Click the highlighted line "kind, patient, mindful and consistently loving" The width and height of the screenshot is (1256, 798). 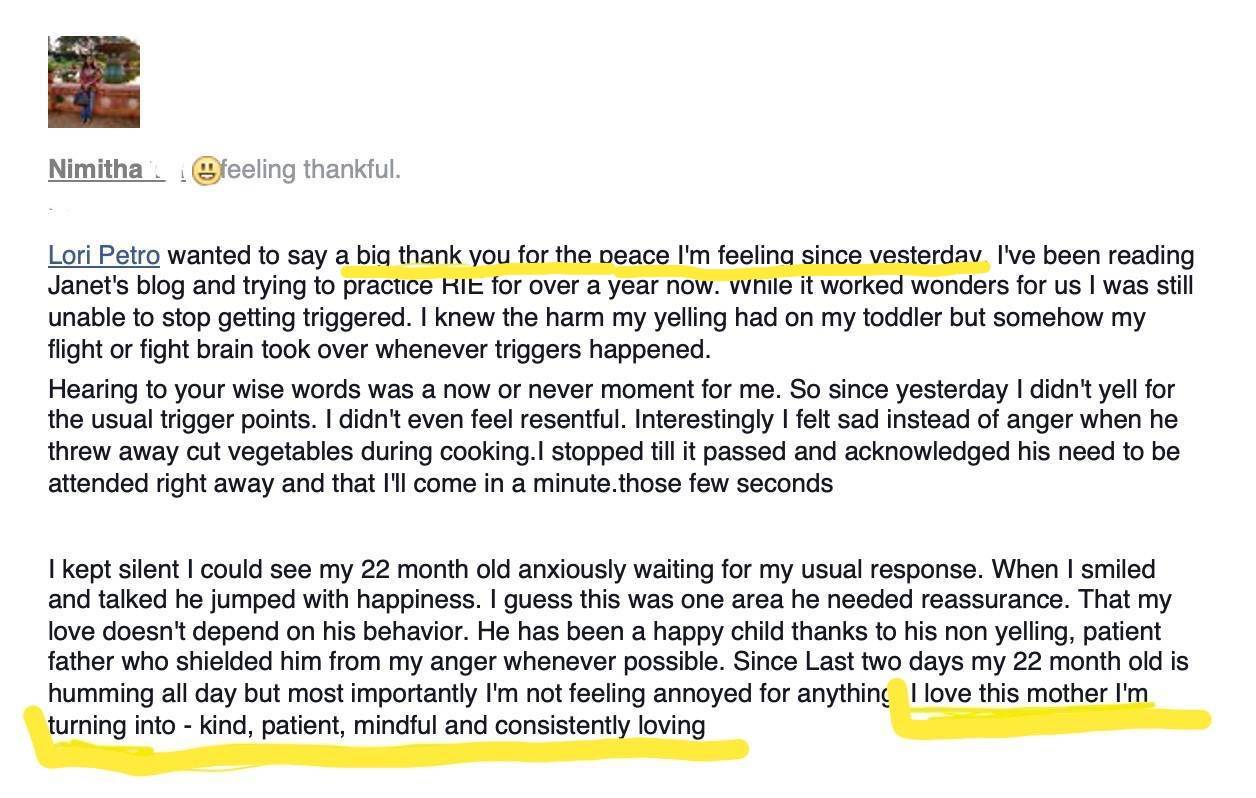[x=453, y=724]
